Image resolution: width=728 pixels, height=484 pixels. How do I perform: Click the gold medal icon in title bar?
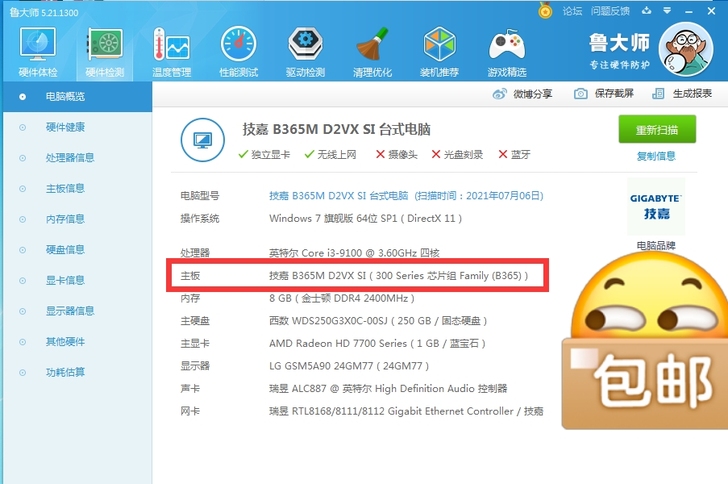[545, 10]
